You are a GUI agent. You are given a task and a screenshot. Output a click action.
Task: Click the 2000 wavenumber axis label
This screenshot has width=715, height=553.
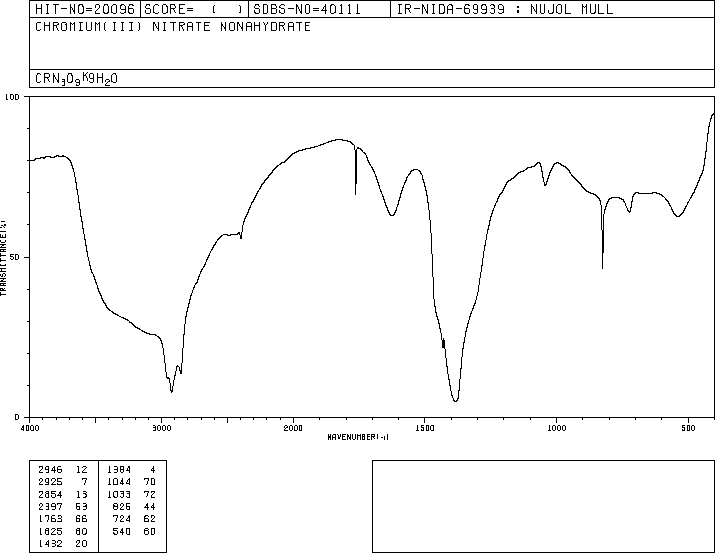coord(293,428)
